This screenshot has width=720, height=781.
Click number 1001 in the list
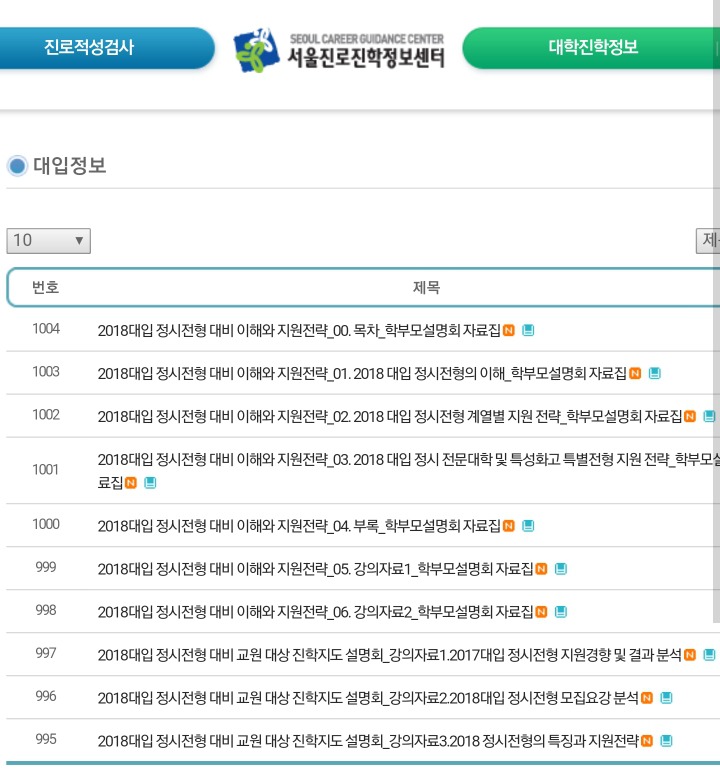click(x=46, y=469)
